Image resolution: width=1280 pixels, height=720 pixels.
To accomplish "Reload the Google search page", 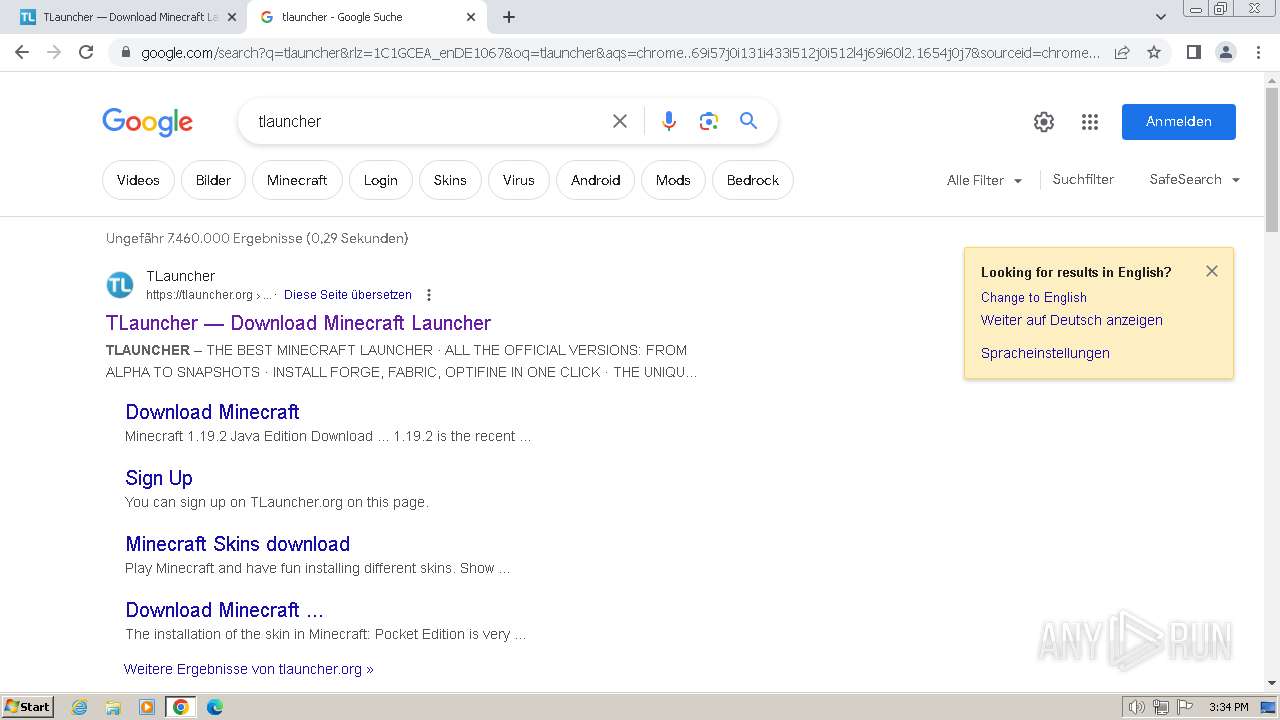I will click(x=86, y=52).
